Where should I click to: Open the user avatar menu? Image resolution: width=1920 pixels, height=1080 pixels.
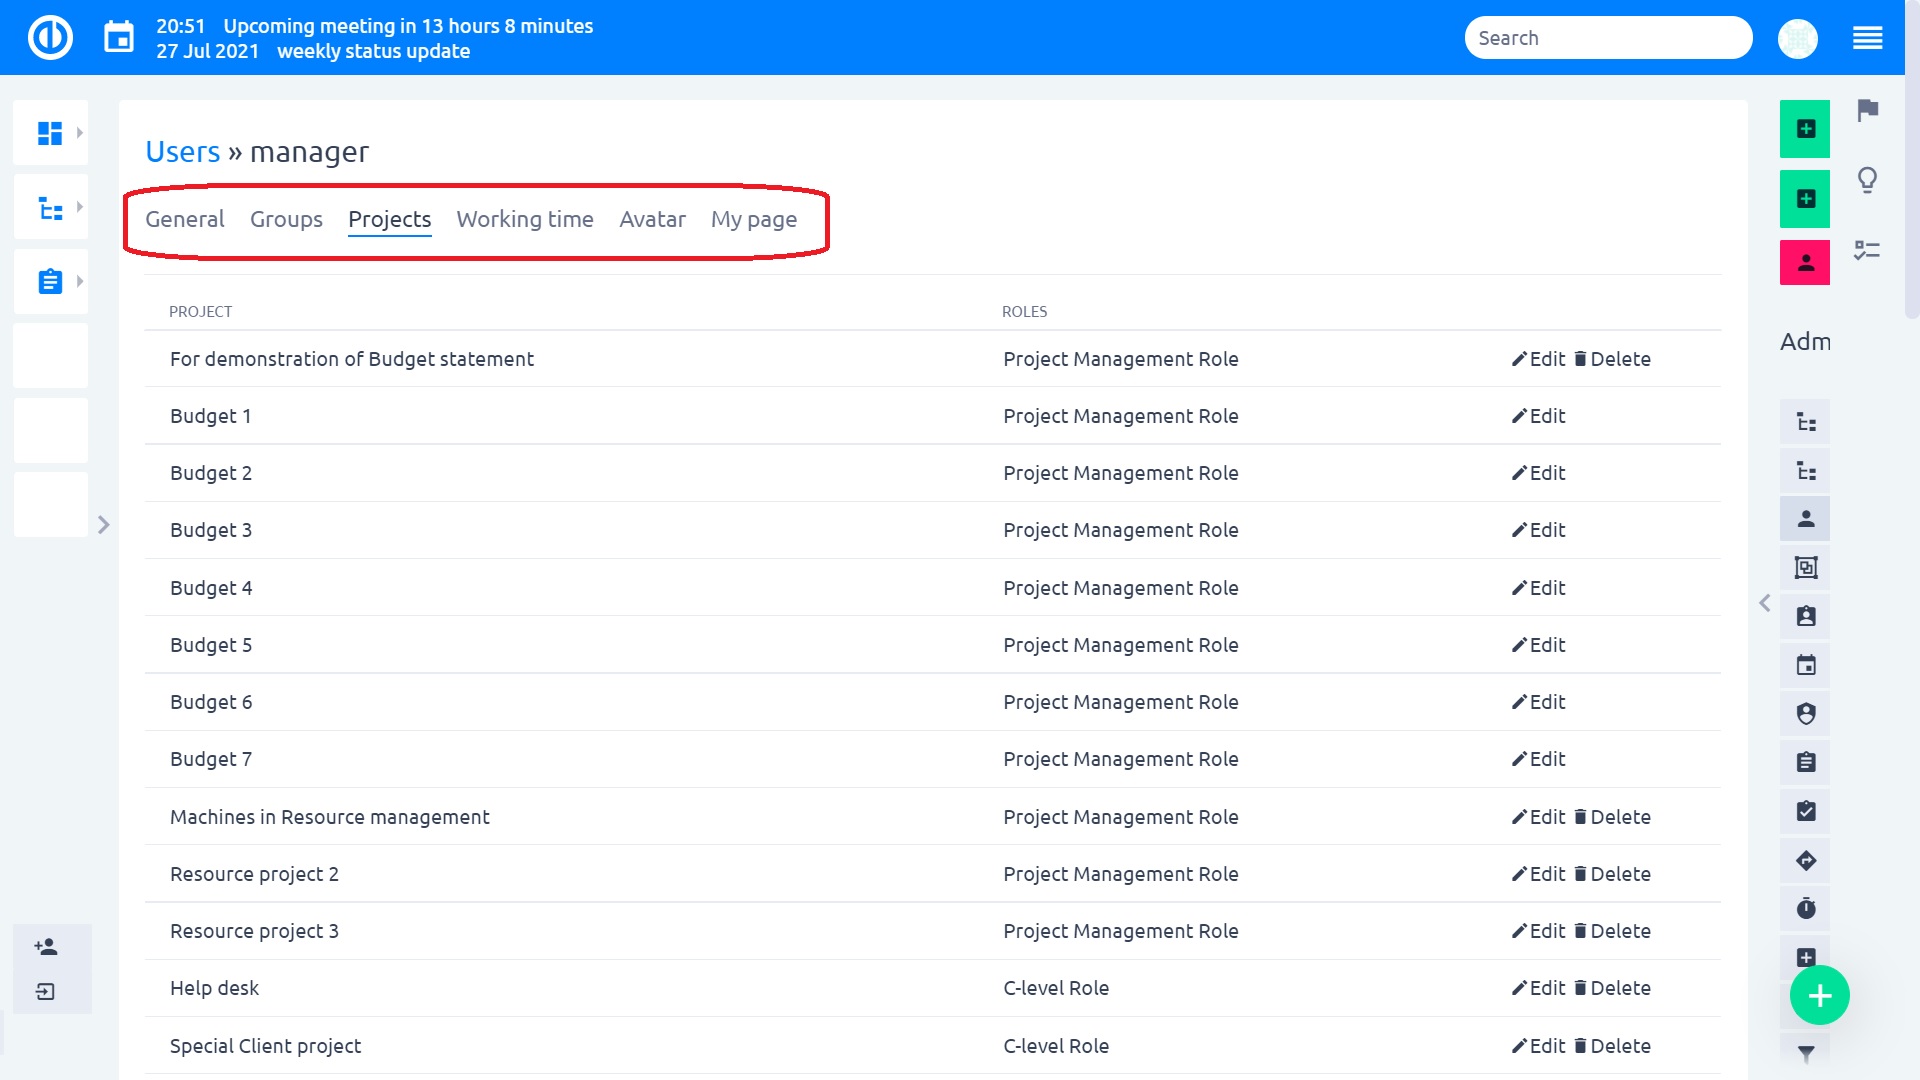1797,38
